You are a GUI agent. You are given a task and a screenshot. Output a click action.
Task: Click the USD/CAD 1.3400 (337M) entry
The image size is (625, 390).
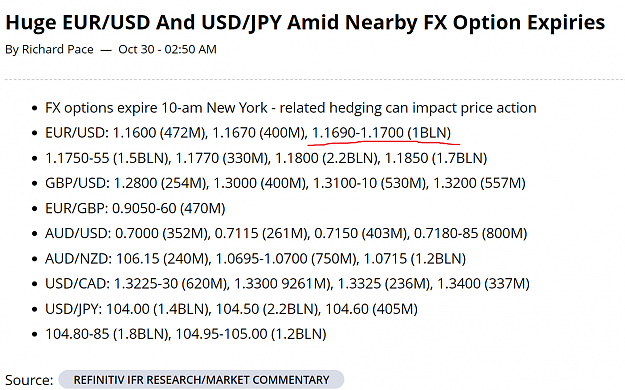(x=483, y=284)
